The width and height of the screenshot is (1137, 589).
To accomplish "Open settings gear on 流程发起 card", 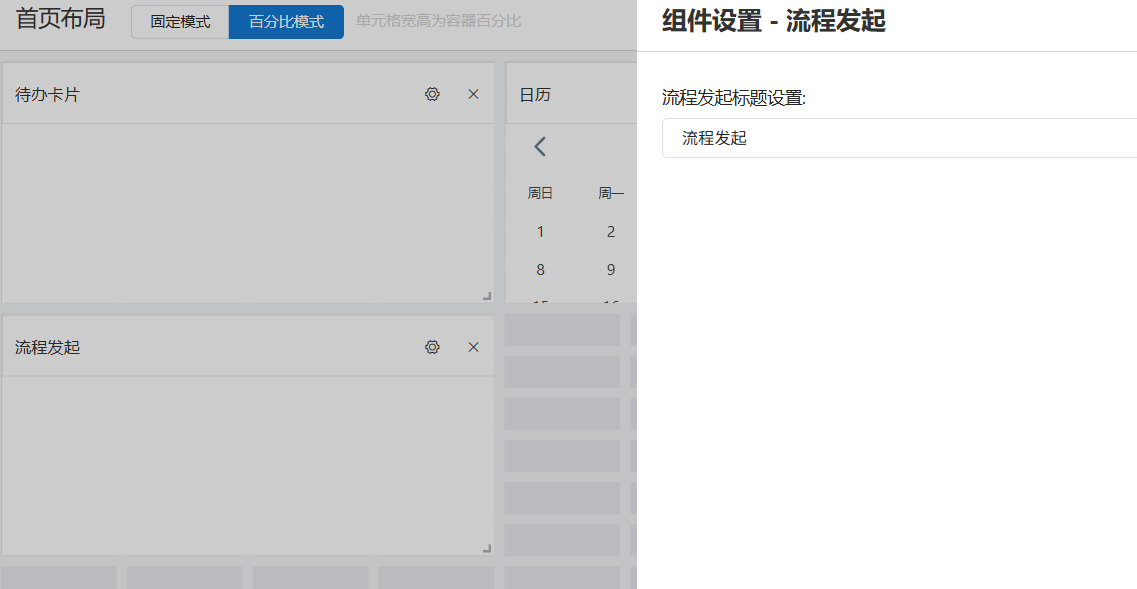I will click(x=432, y=347).
